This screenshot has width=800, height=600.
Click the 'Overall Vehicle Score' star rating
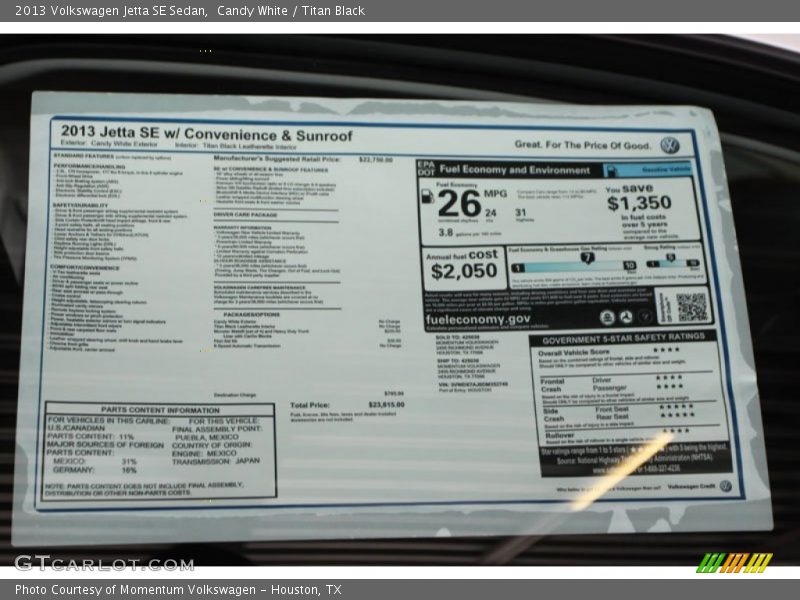click(x=666, y=349)
